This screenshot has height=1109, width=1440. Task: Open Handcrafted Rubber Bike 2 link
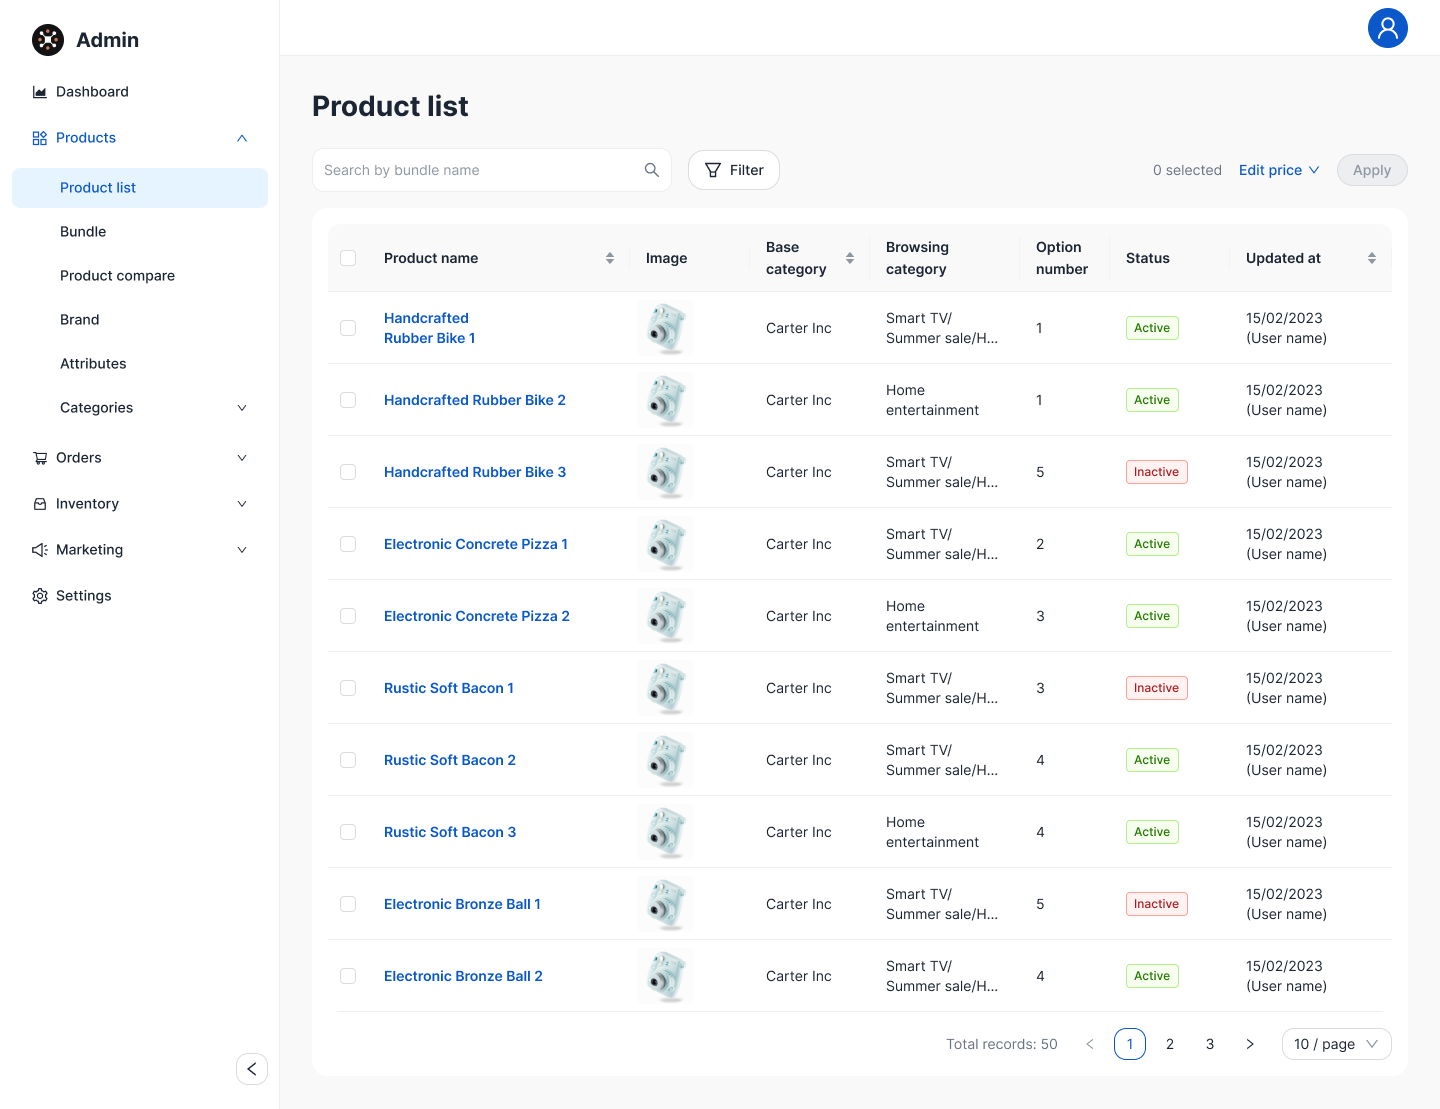[x=475, y=400]
